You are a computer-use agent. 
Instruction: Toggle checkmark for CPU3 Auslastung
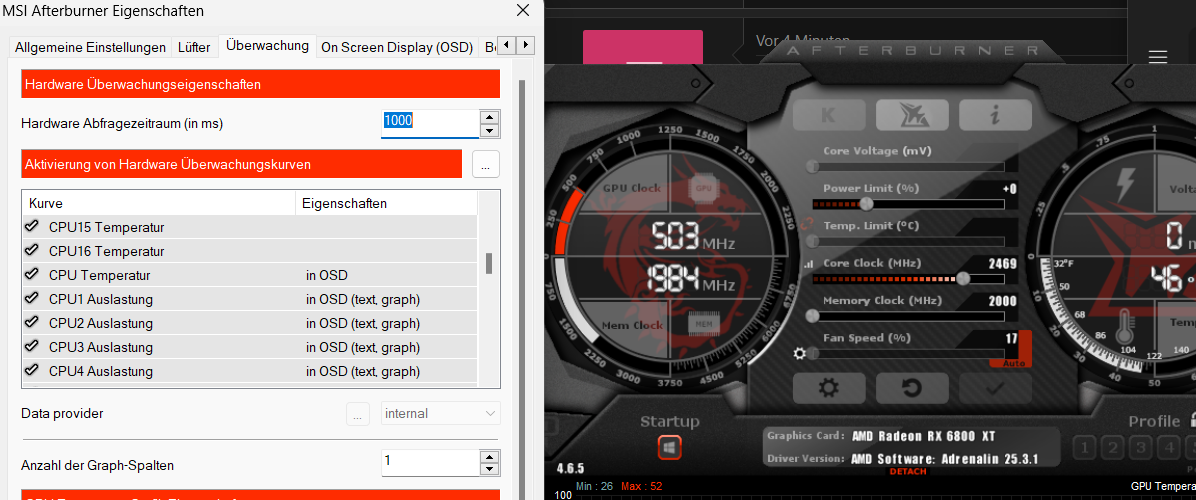31,348
